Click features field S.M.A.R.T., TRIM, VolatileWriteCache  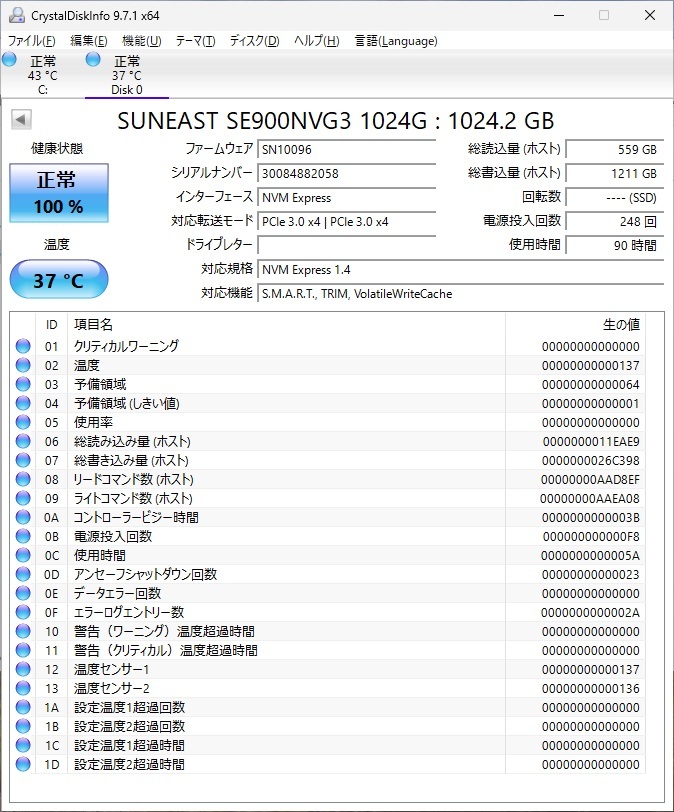coord(461,294)
